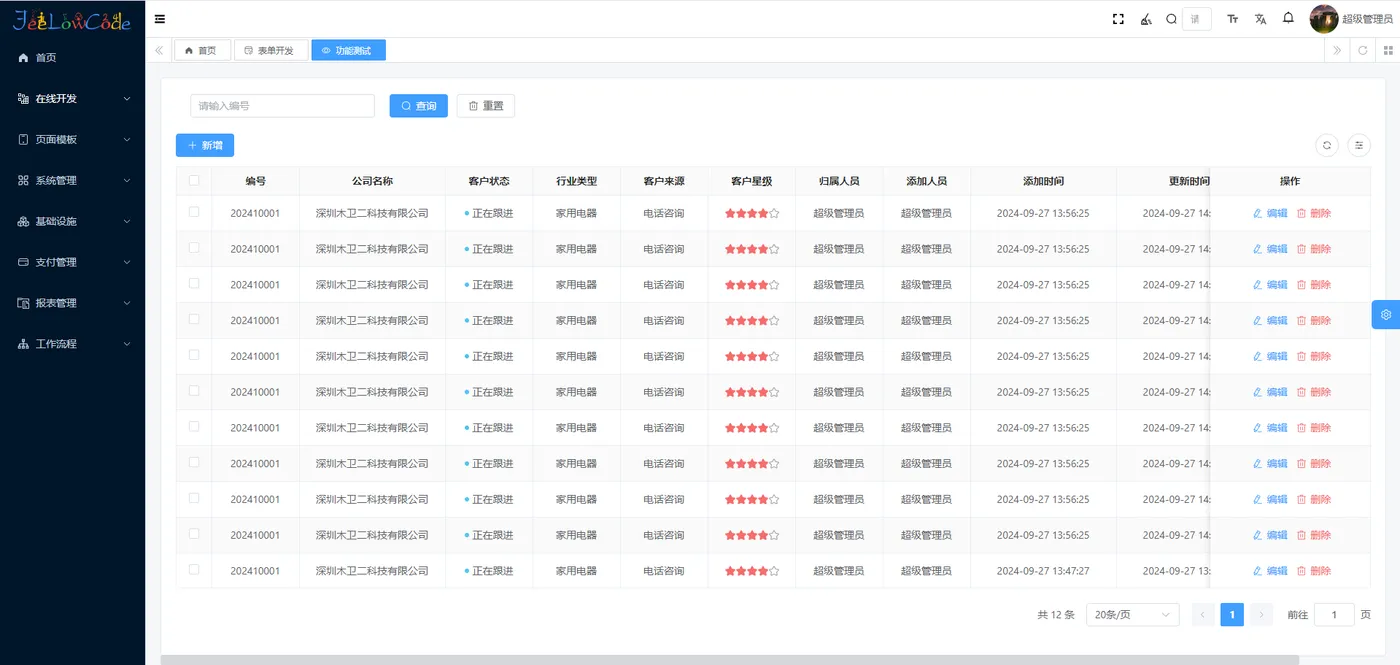This screenshot has width=1400, height=665.
Task: Open the floating gear settings on right edge
Action: pos(1385,314)
